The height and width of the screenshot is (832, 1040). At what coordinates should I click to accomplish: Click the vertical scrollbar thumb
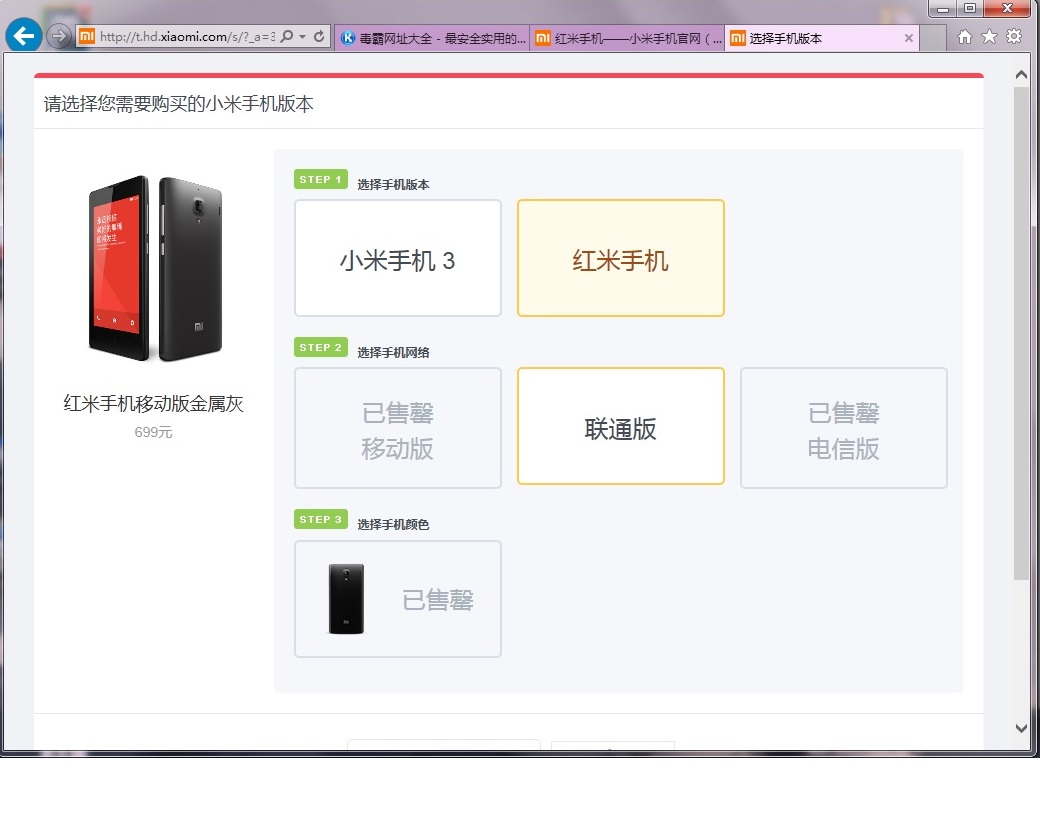(x=1021, y=333)
